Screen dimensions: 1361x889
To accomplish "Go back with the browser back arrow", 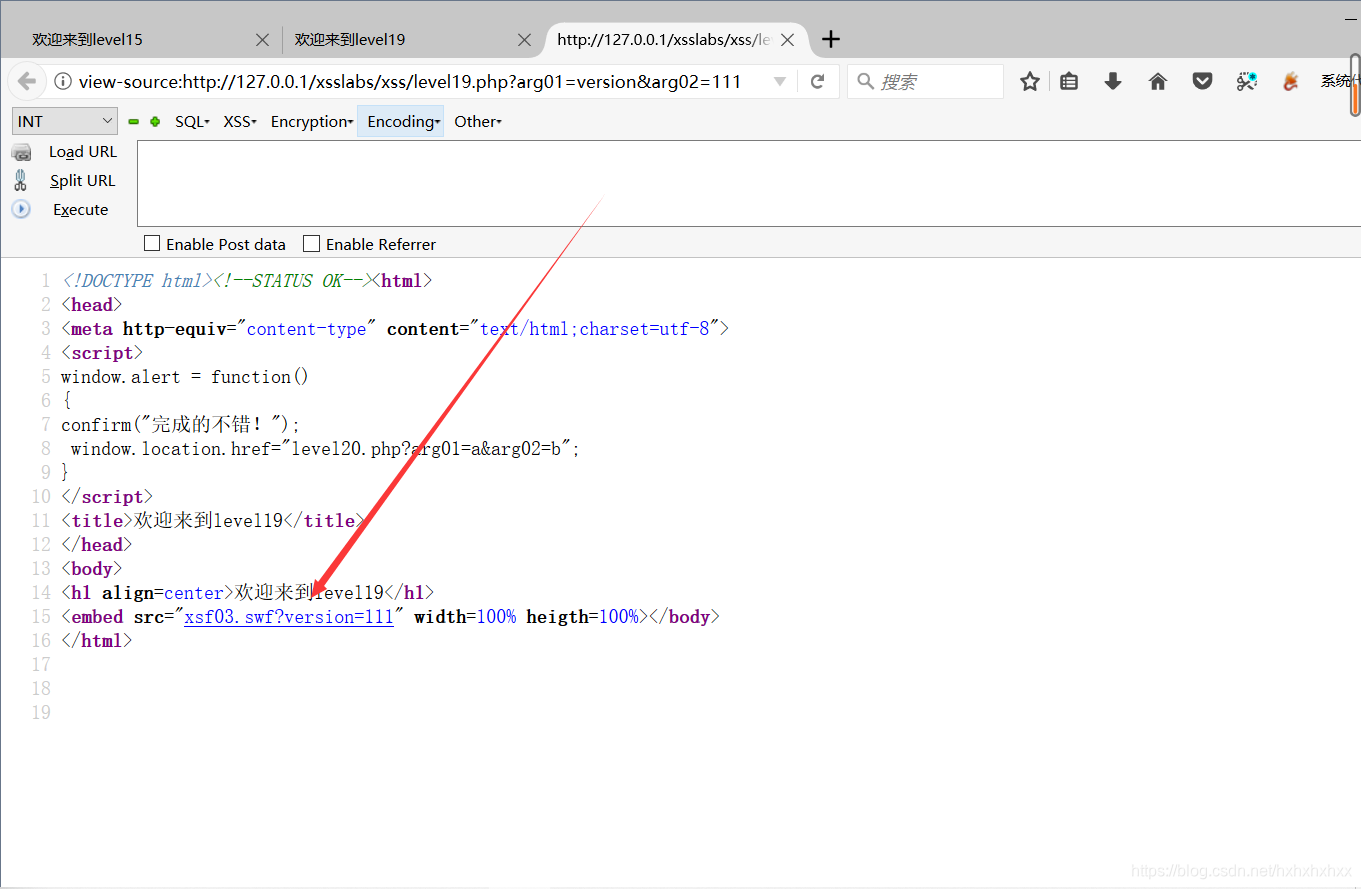I will [27, 82].
